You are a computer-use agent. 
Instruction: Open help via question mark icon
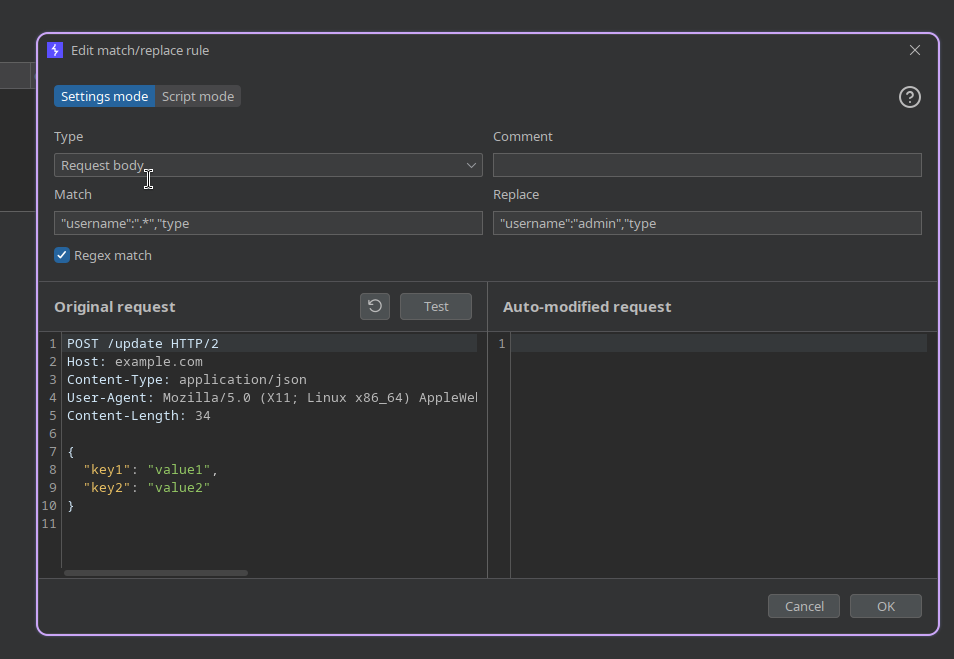[x=909, y=97]
